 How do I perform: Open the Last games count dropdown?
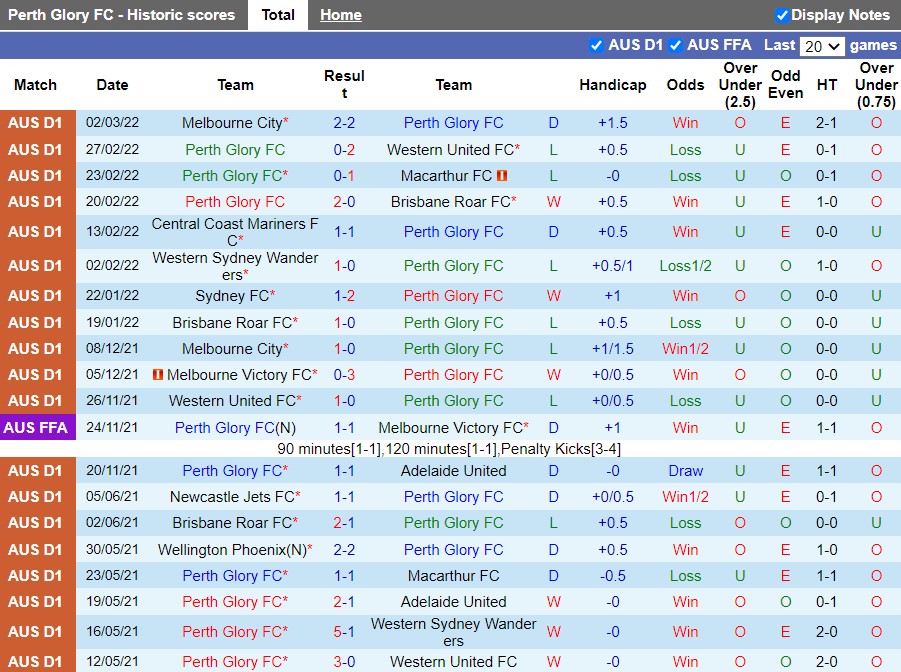pyautogui.click(x=822, y=46)
